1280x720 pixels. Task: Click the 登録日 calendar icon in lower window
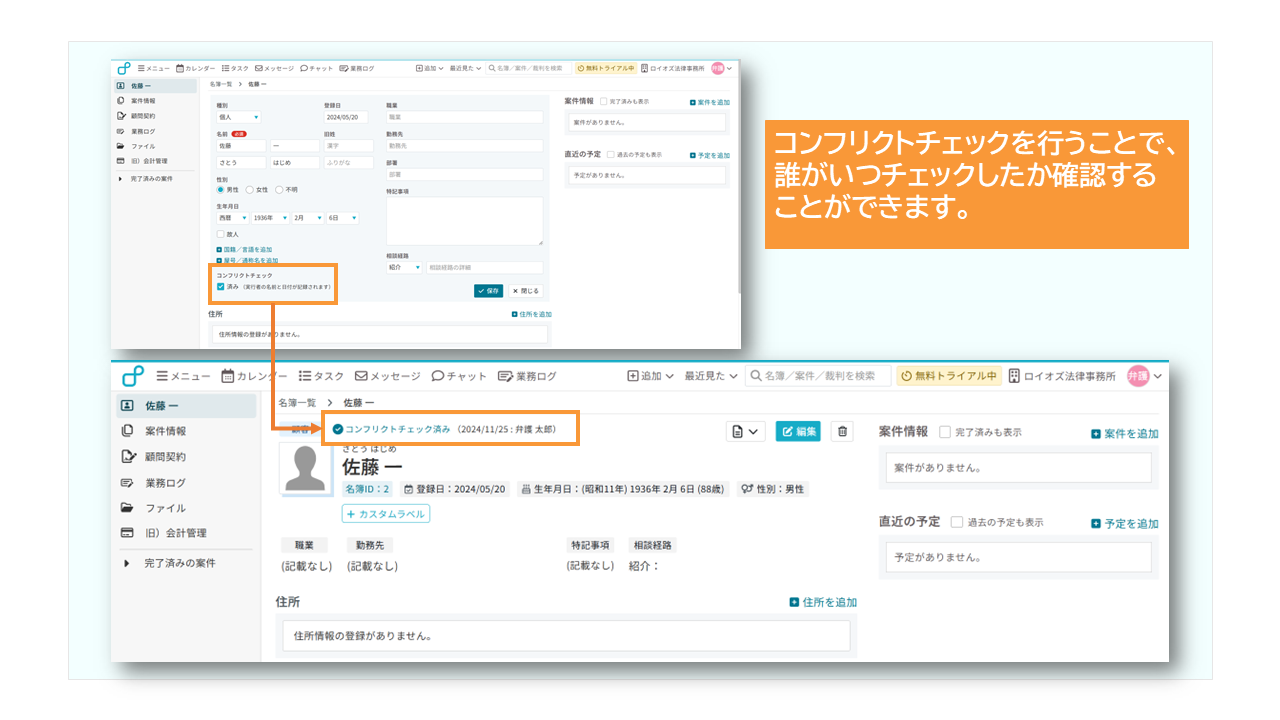click(x=408, y=489)
